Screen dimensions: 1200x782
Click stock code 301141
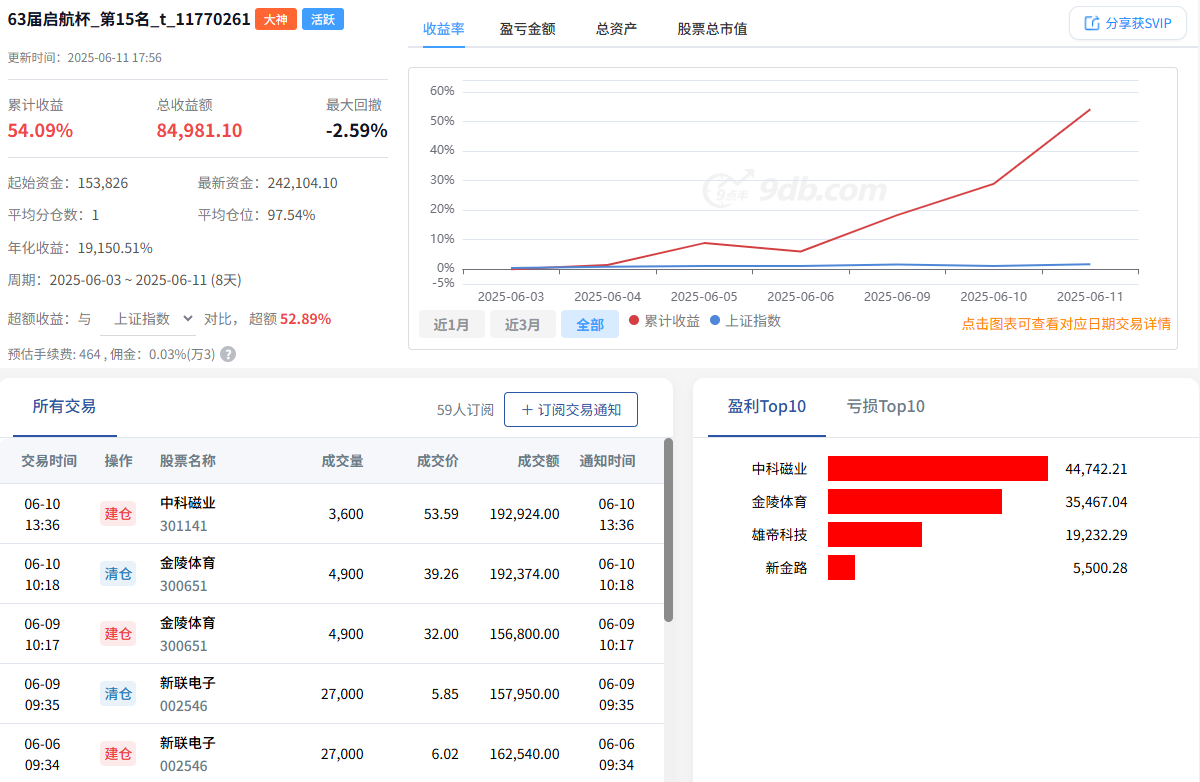(x=184, y=526)
